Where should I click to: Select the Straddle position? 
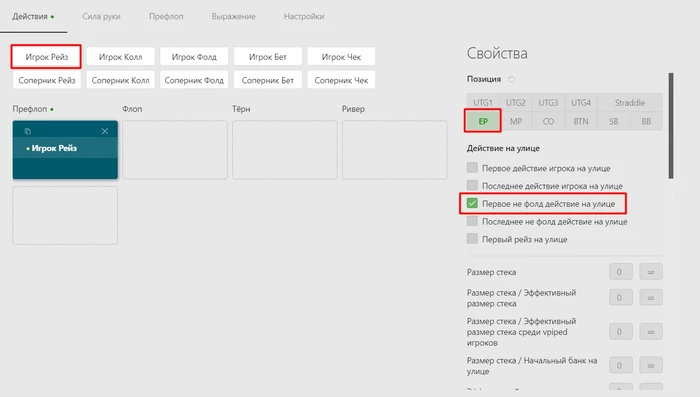click(x=630, y=103)
